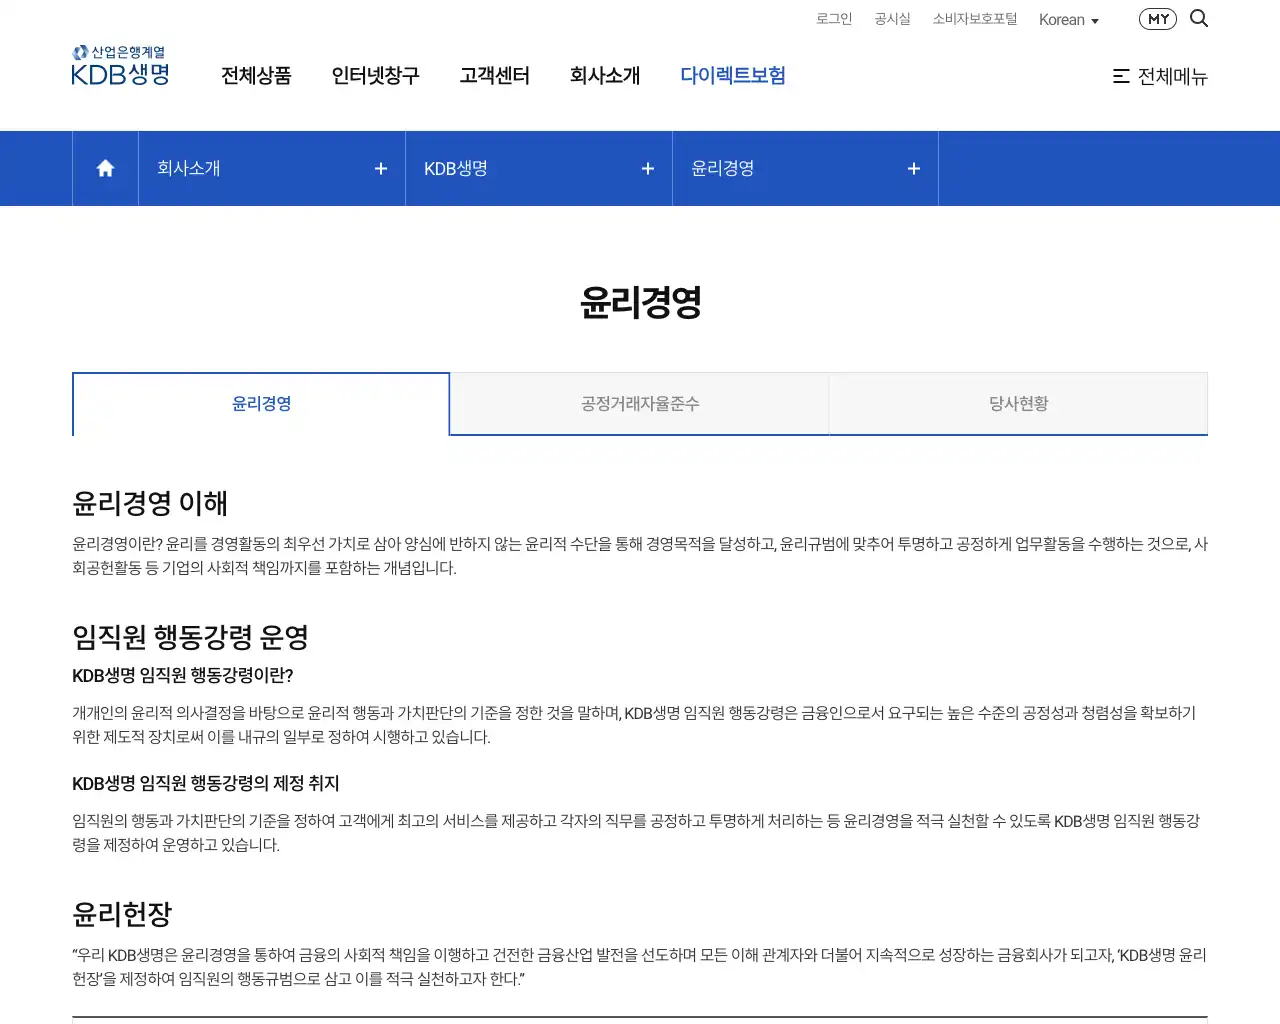
Task: Click the plus icon next to 윤리경영 breadcrumb
Action: coord(913,168)
